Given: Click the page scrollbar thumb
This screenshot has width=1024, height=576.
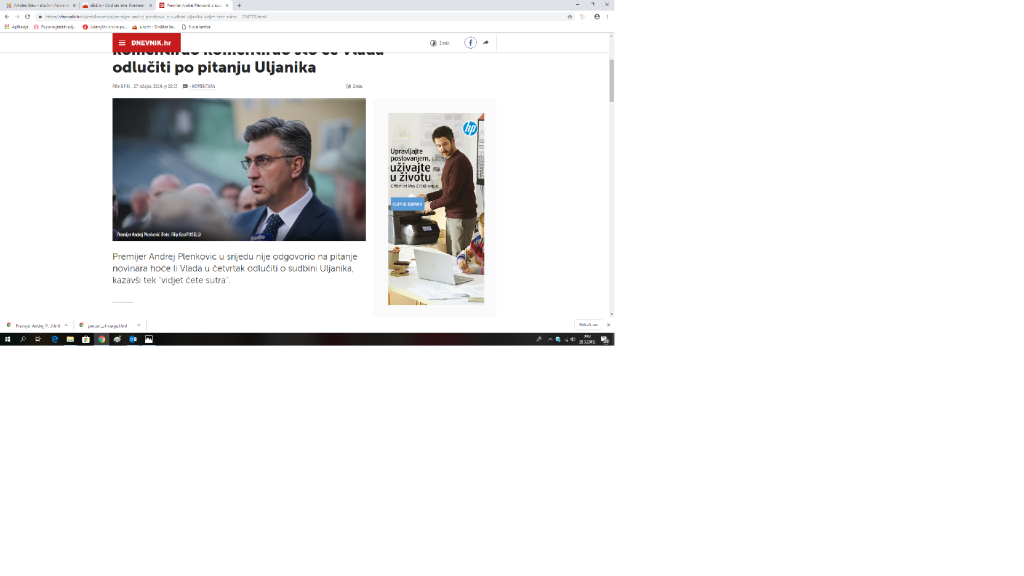Looking at the screenshot, I should tap(611, 80).
